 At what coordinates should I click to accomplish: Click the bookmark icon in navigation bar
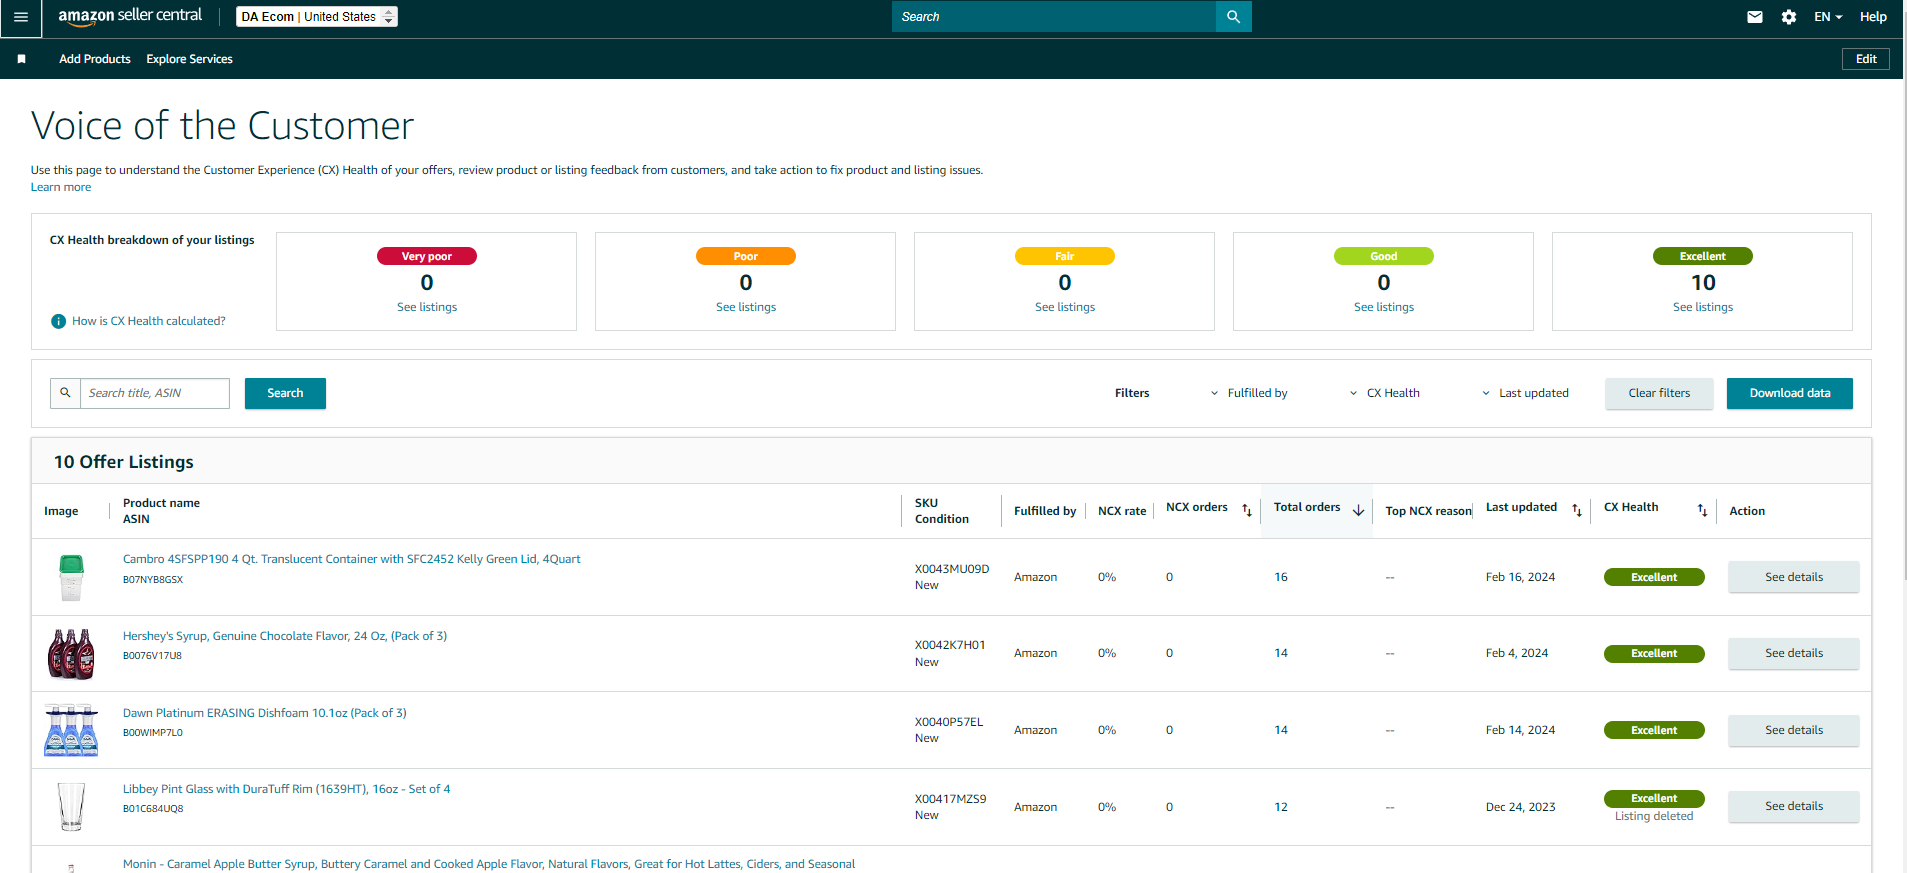pos(21,59)
